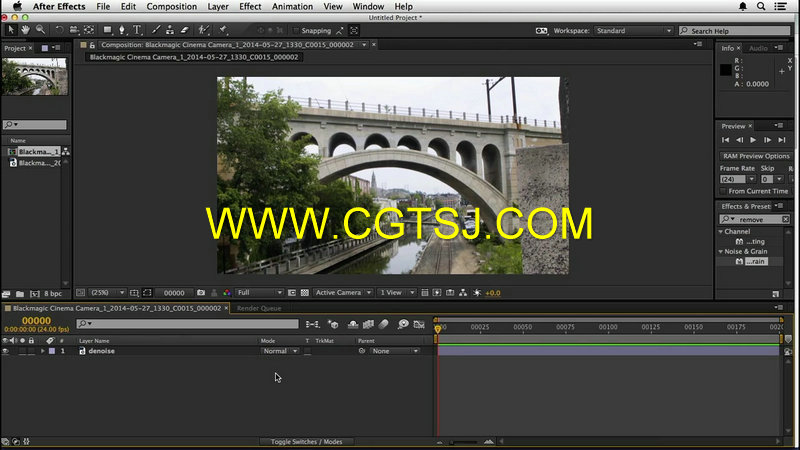The width and height of the screenshot is (800, 450).
Task: Select the Eraser tool
Action: point(185,30)
